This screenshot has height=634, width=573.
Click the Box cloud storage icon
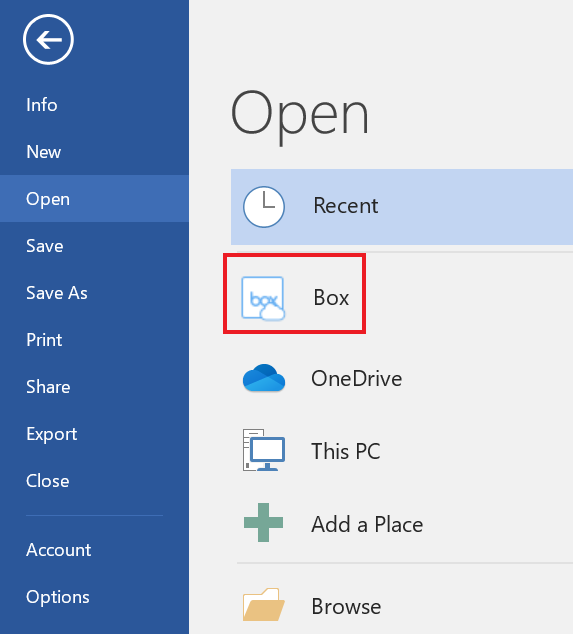(263, 298)
